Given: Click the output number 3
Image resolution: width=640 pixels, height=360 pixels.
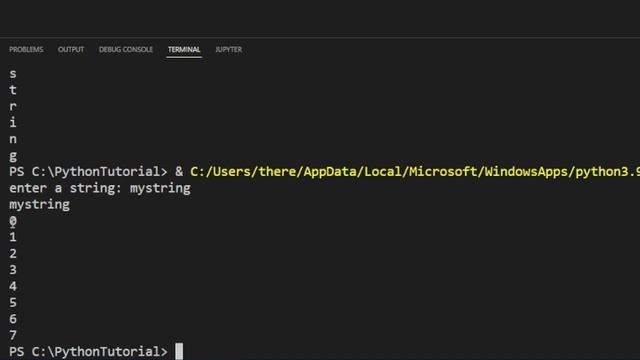Looking at the screenshot, I should [x=13, y=270].
